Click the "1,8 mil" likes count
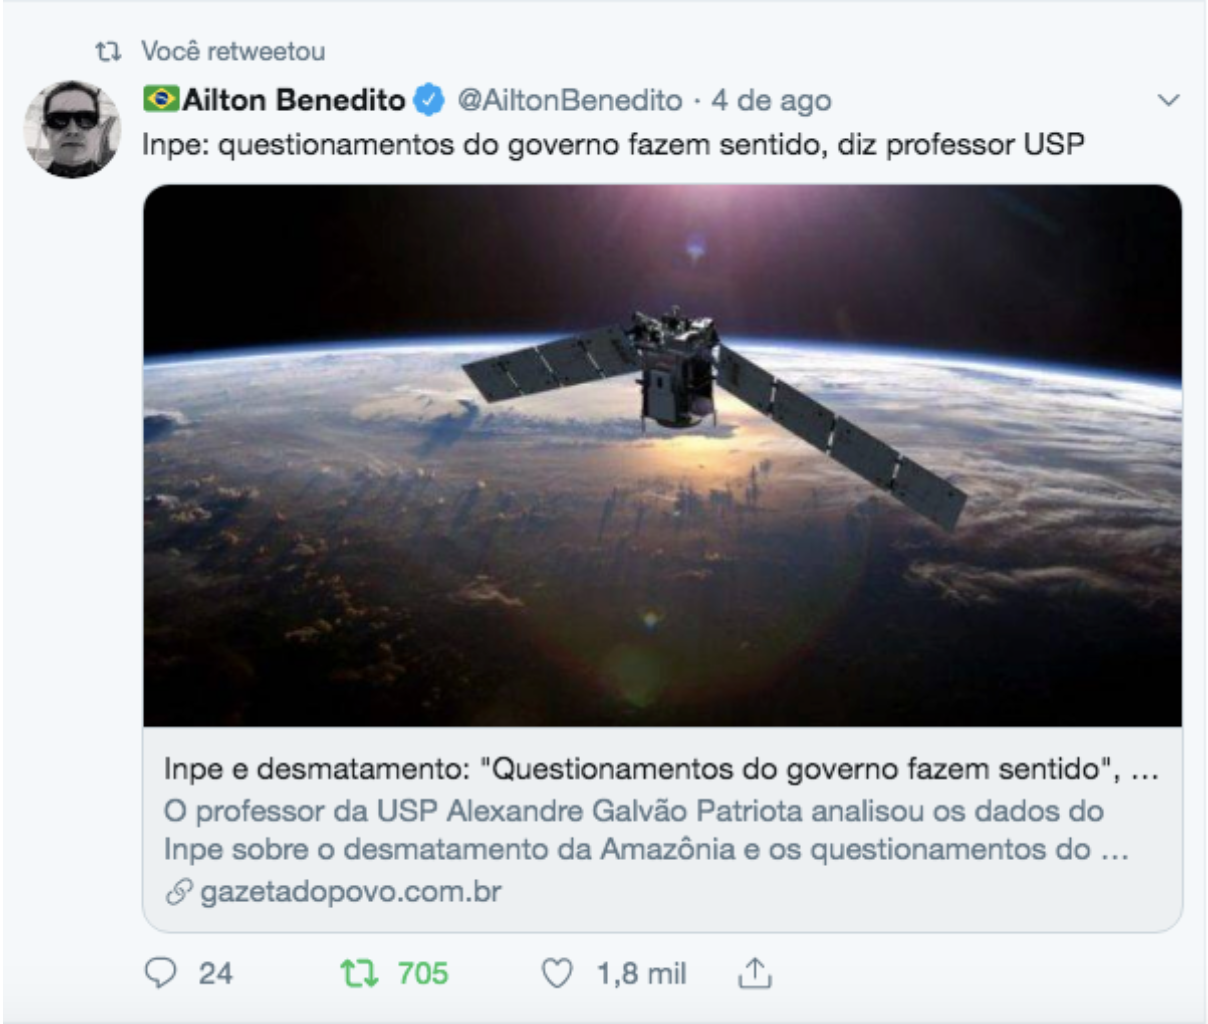The height and width of the screenshot is (1024, 1208). pos(641,973)
